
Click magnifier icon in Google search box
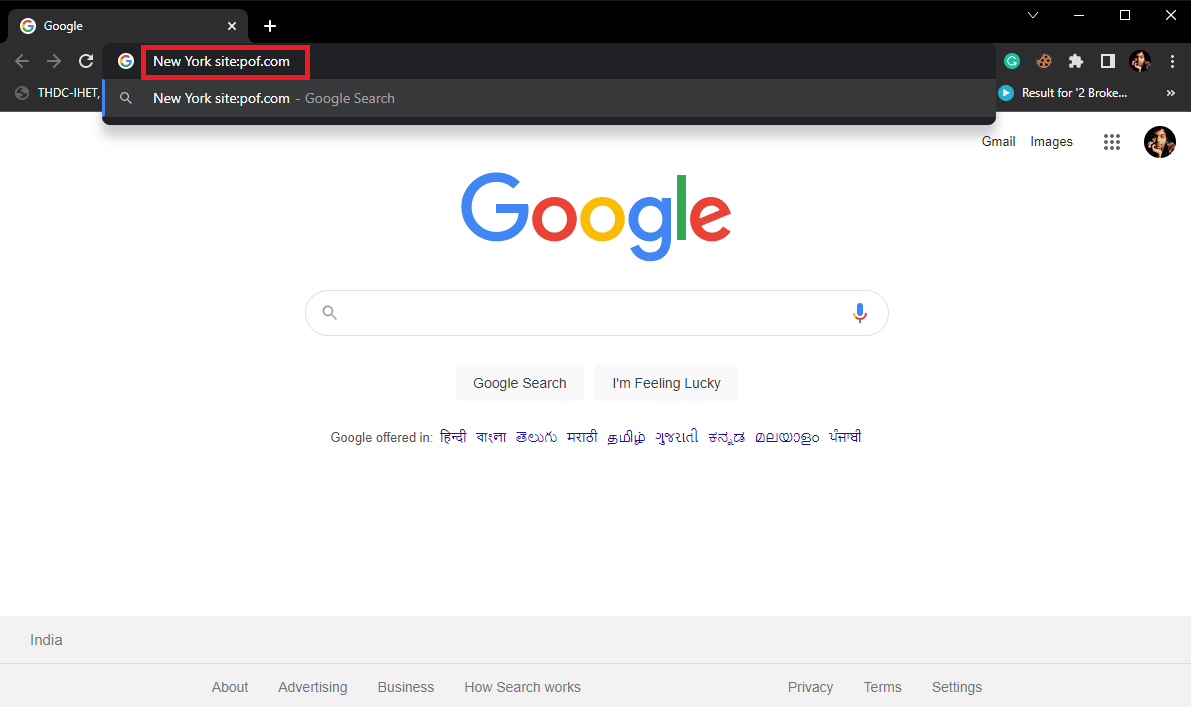click(329, 312)
